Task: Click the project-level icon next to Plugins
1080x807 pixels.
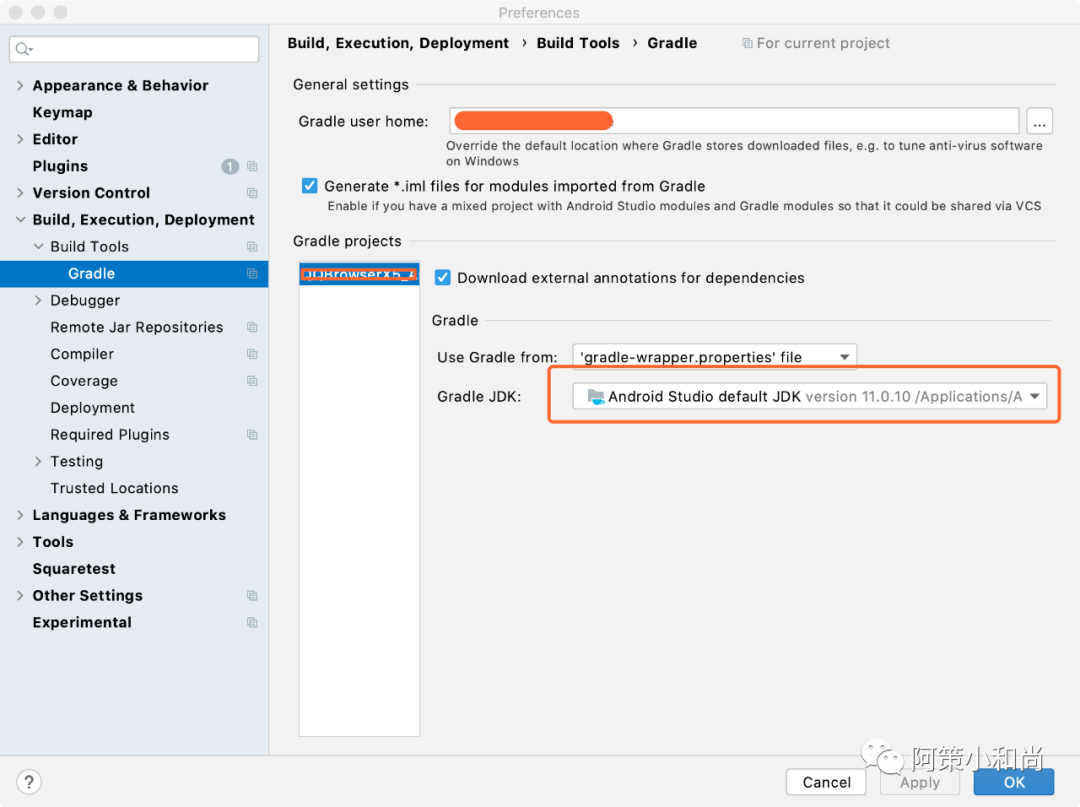Action: tap(252, 167)
